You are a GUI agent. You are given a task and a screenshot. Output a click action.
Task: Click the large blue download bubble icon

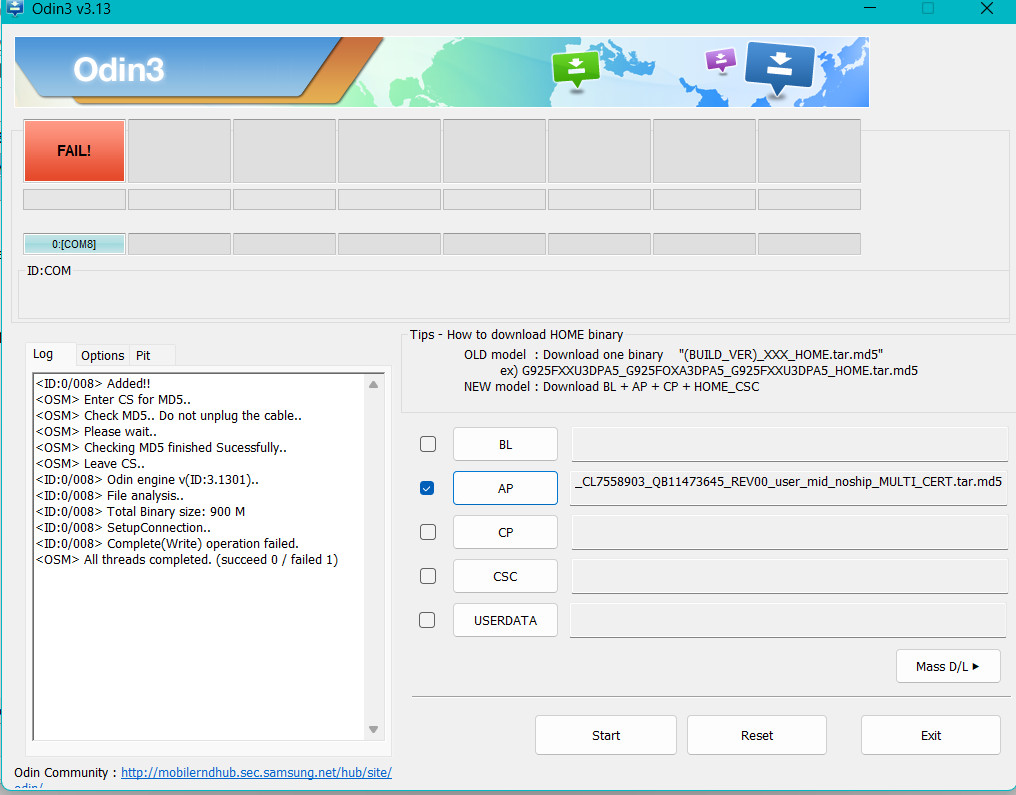tap(779, 68)
